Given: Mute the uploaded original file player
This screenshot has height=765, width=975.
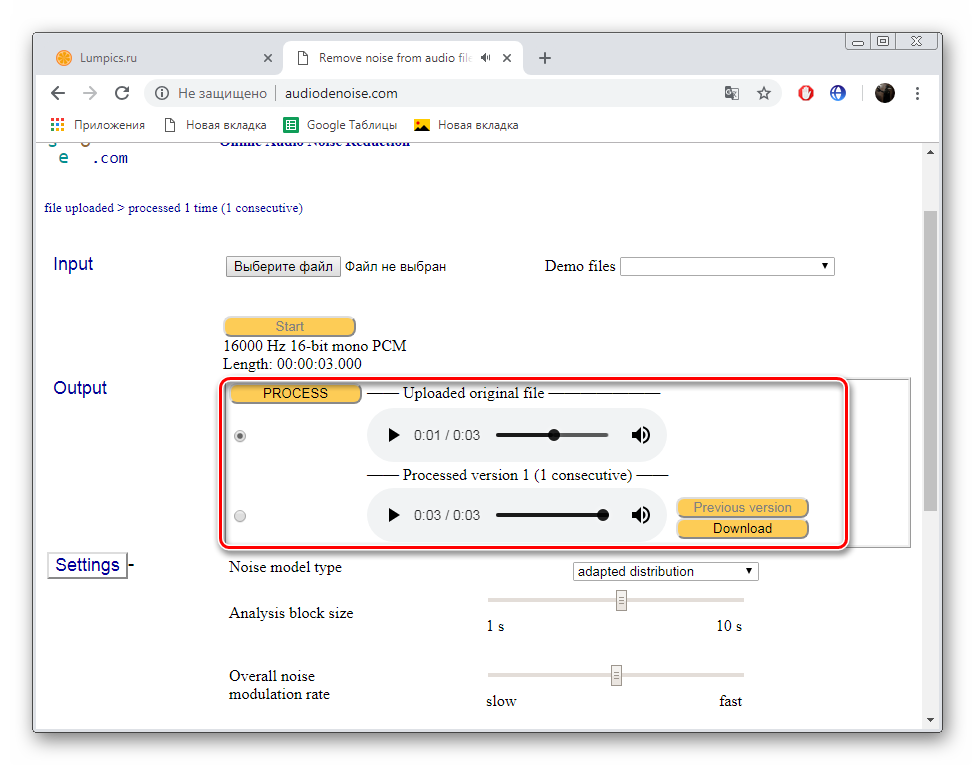Looking at the screenshot, I should point(641,435).
